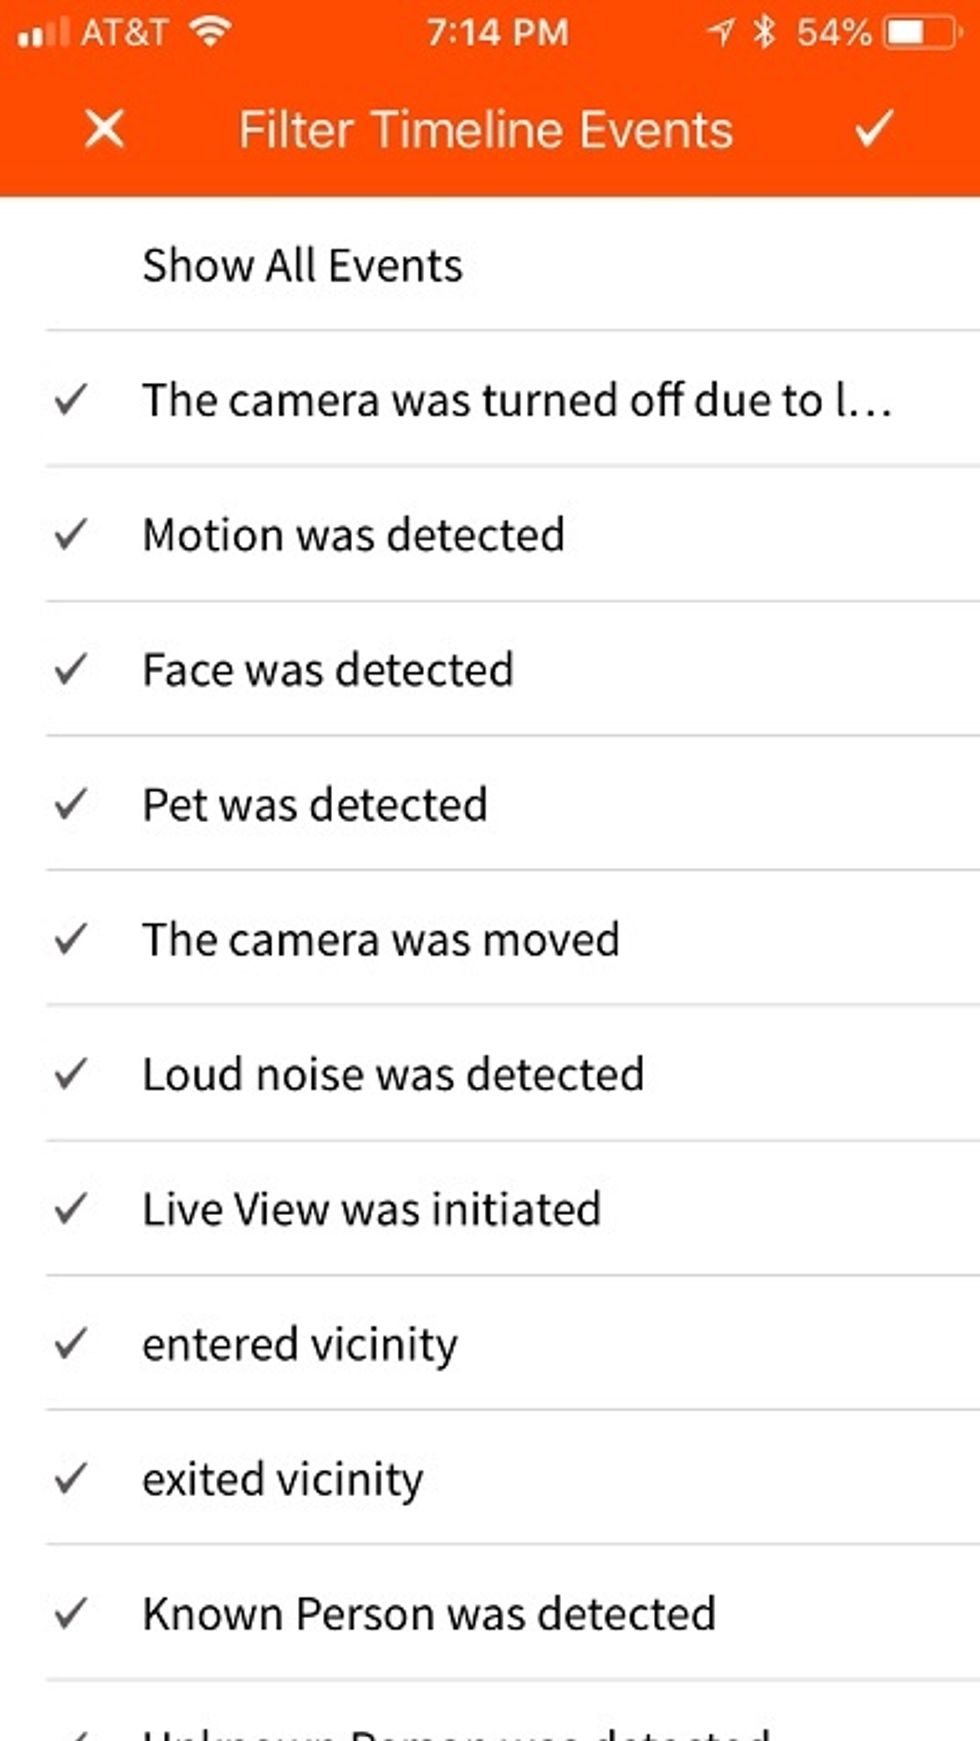Viewport: 980px width, 1741px height.
Task: Tap the location services arrow icon
Action: 720,33
